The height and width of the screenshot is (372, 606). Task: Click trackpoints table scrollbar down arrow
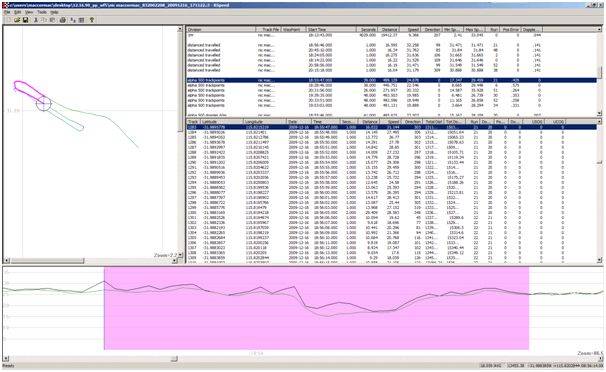599,261
